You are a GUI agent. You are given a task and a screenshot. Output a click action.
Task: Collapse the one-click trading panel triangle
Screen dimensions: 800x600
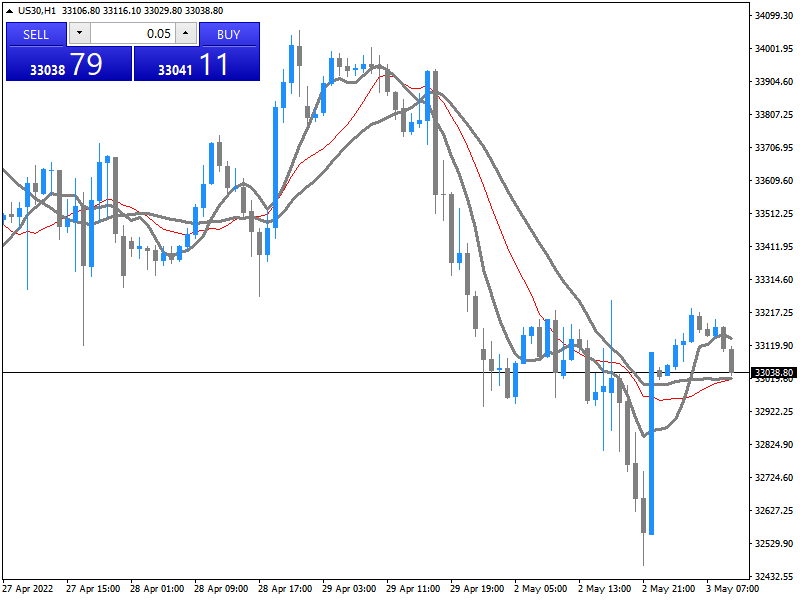point(9,10)
